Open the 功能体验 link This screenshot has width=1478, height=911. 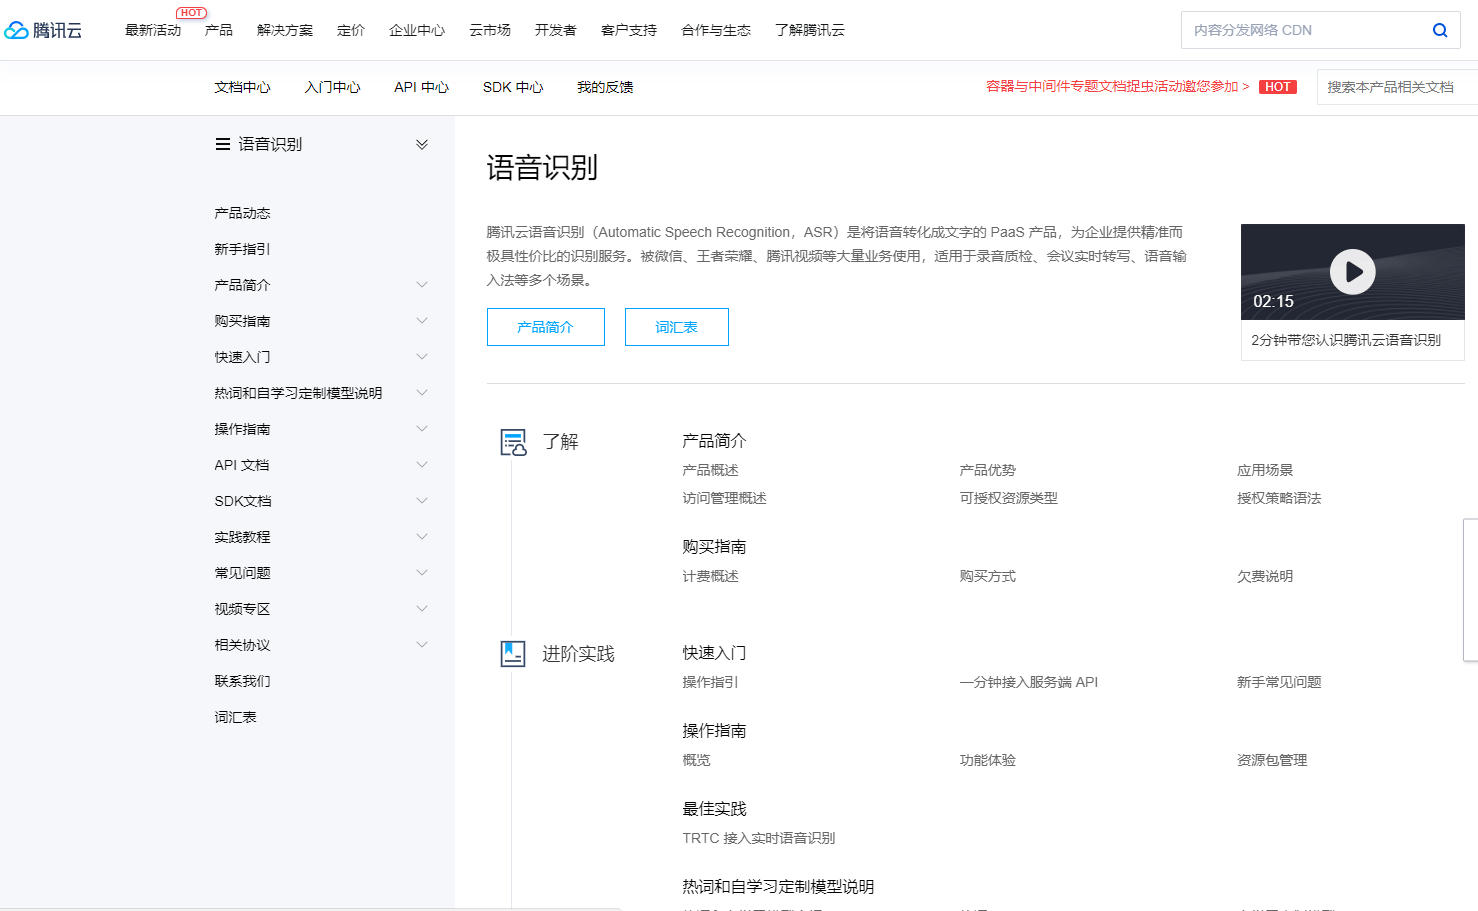click(x=987, y=760)
